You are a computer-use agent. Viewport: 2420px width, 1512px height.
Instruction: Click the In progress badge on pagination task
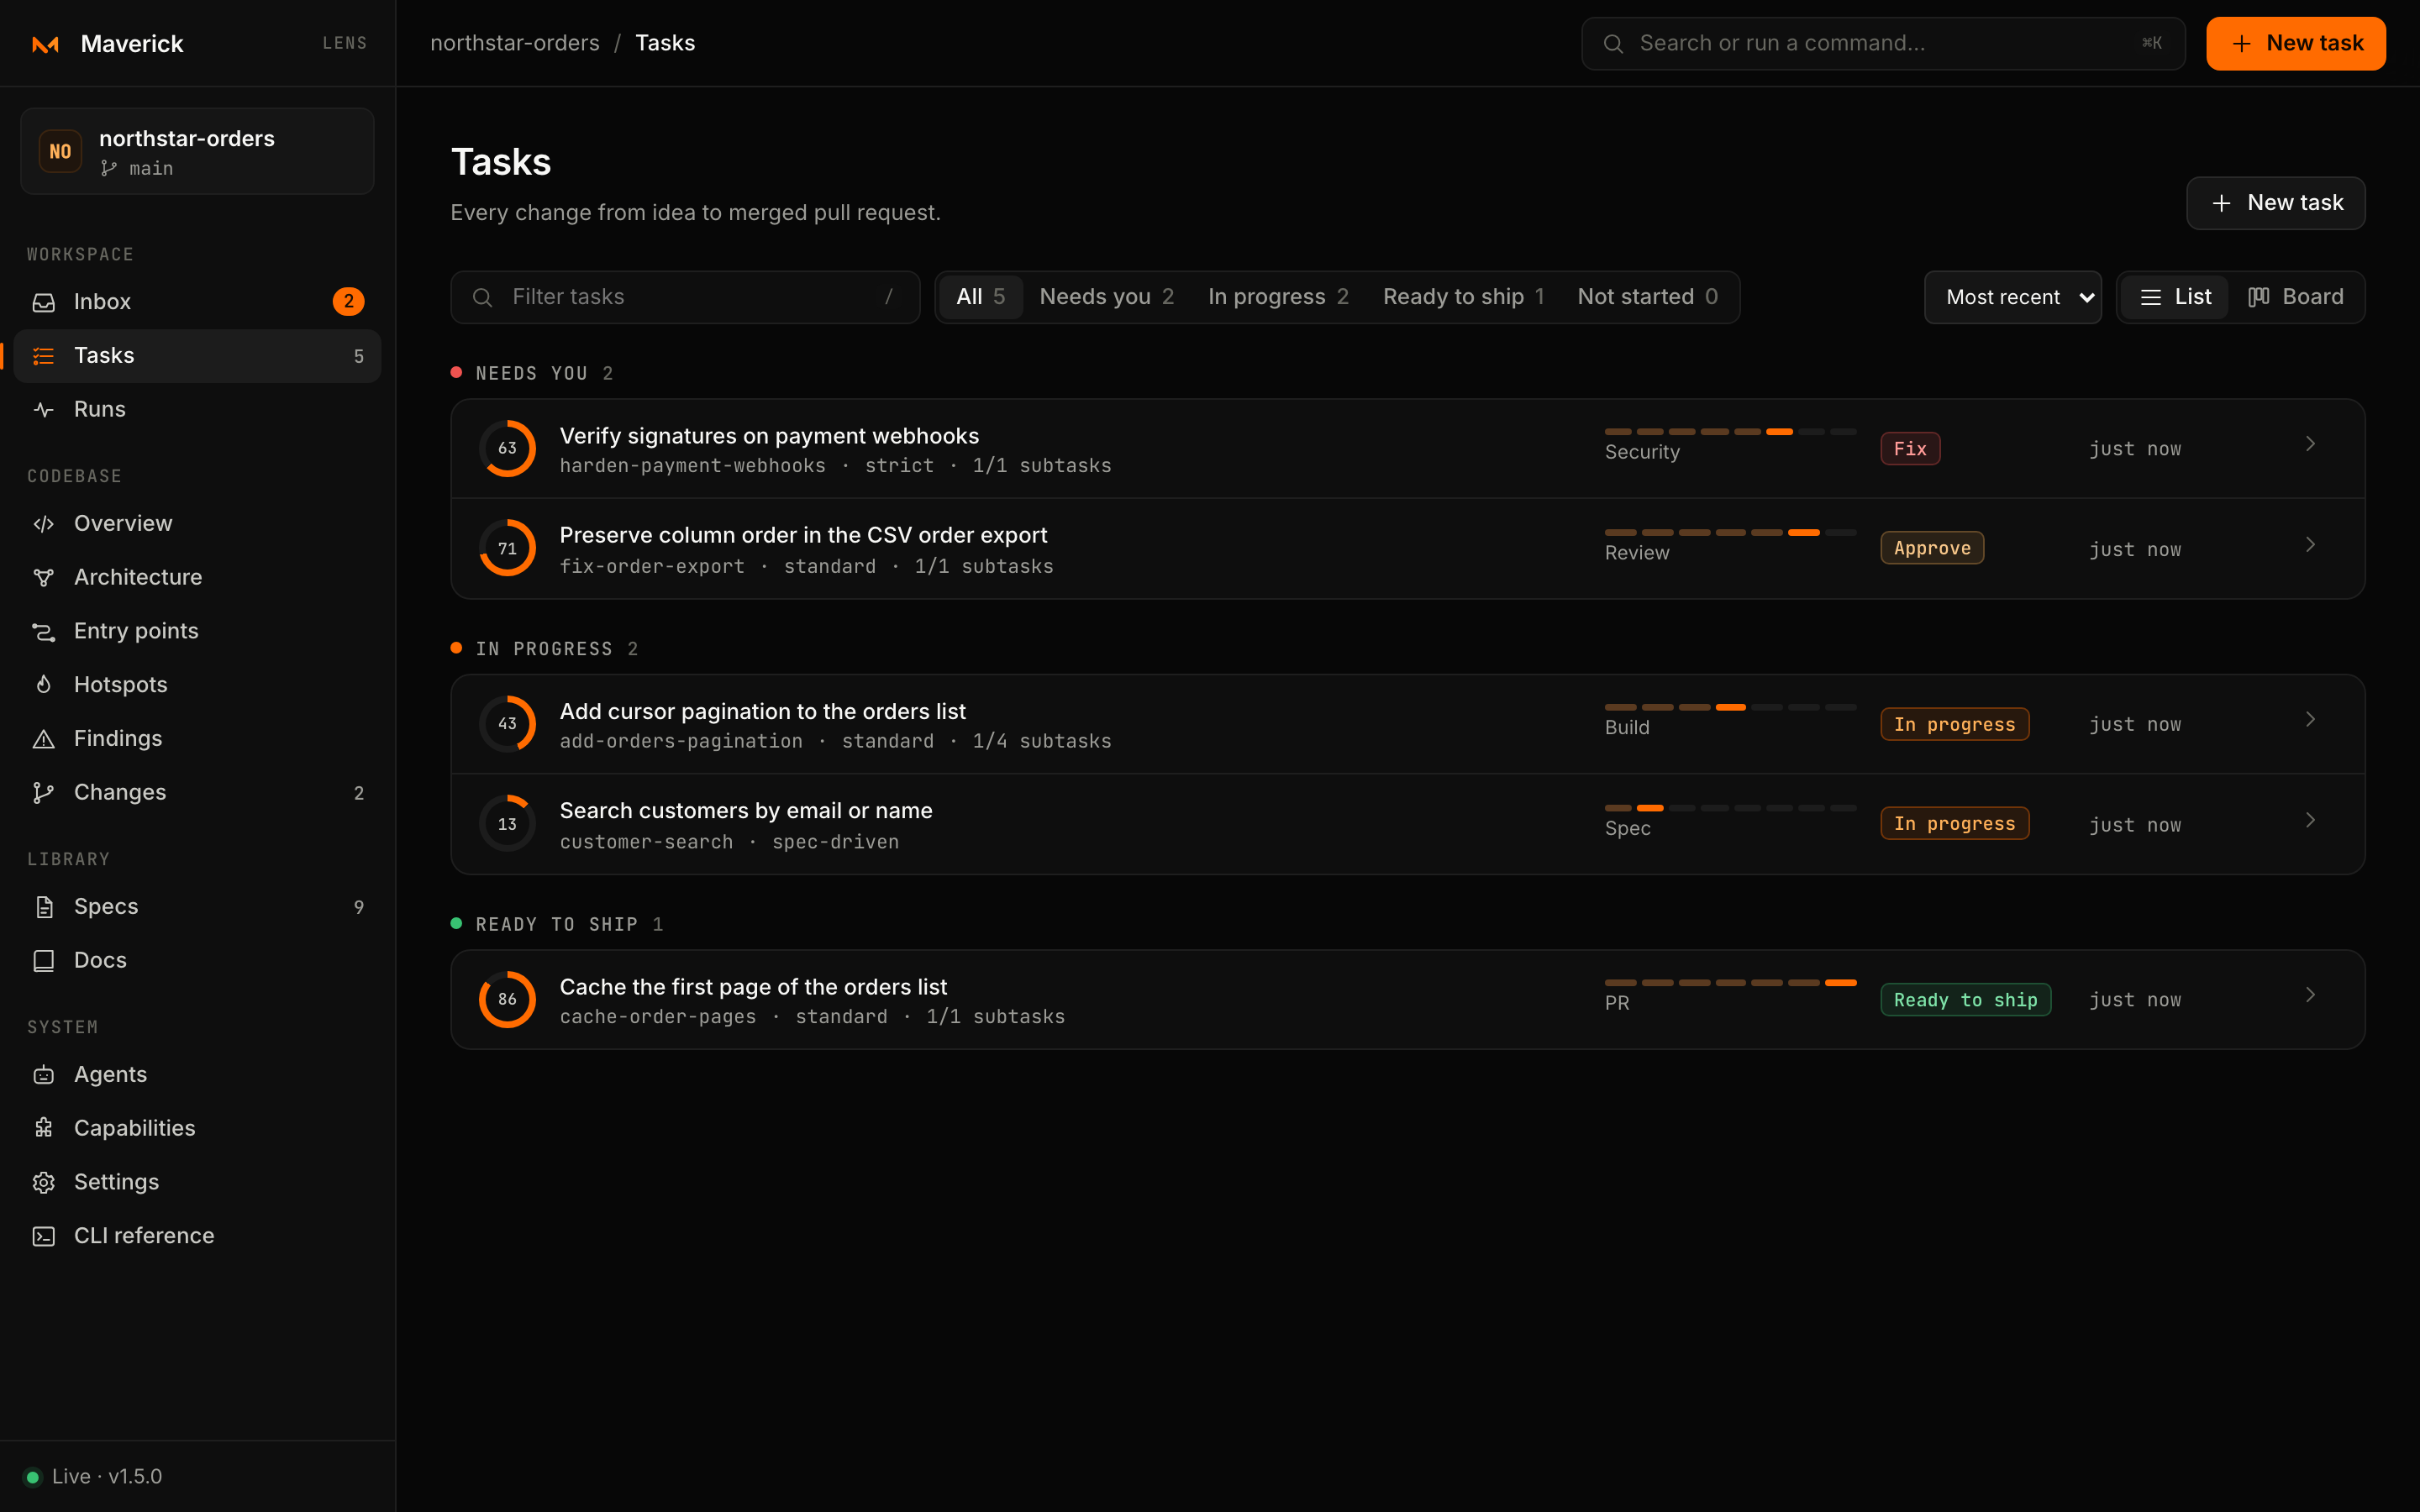point(1954,724)
